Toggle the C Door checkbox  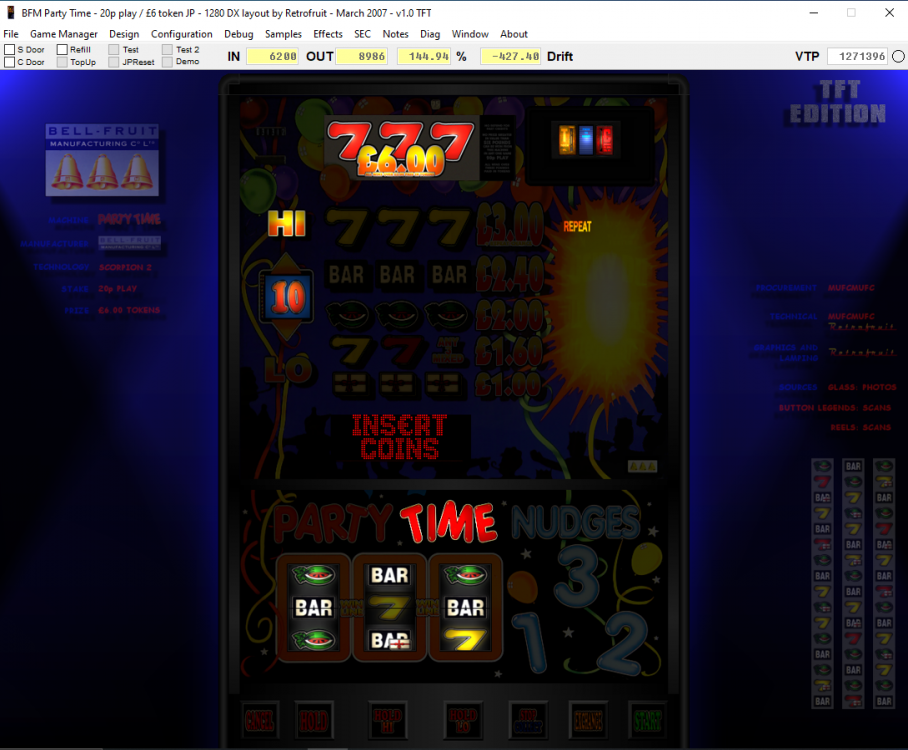coord(10,62)
